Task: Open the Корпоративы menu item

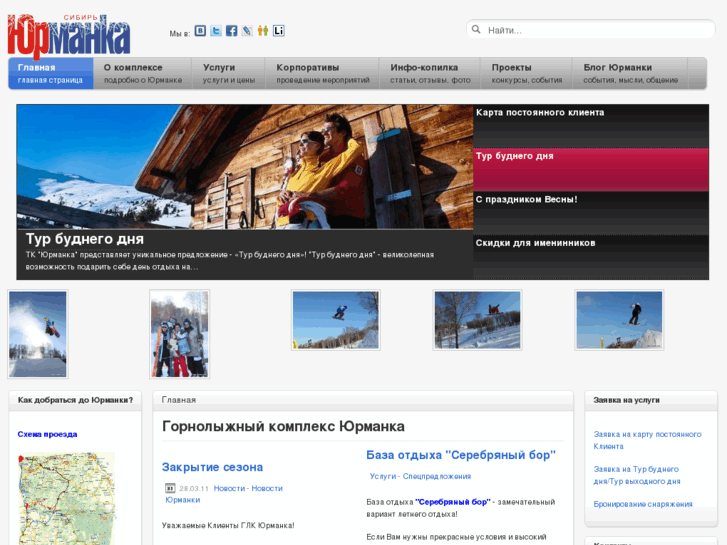Action: [x=323, y=73]
